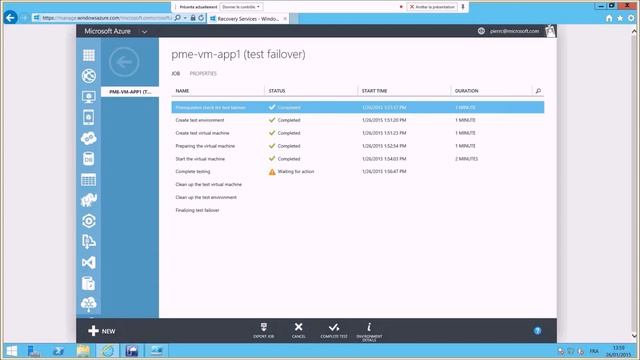Image resolution: width=640 pixels, height=360 pixels.
Task: Click the Microsoft Azure logo text
Action: (107, 31)
